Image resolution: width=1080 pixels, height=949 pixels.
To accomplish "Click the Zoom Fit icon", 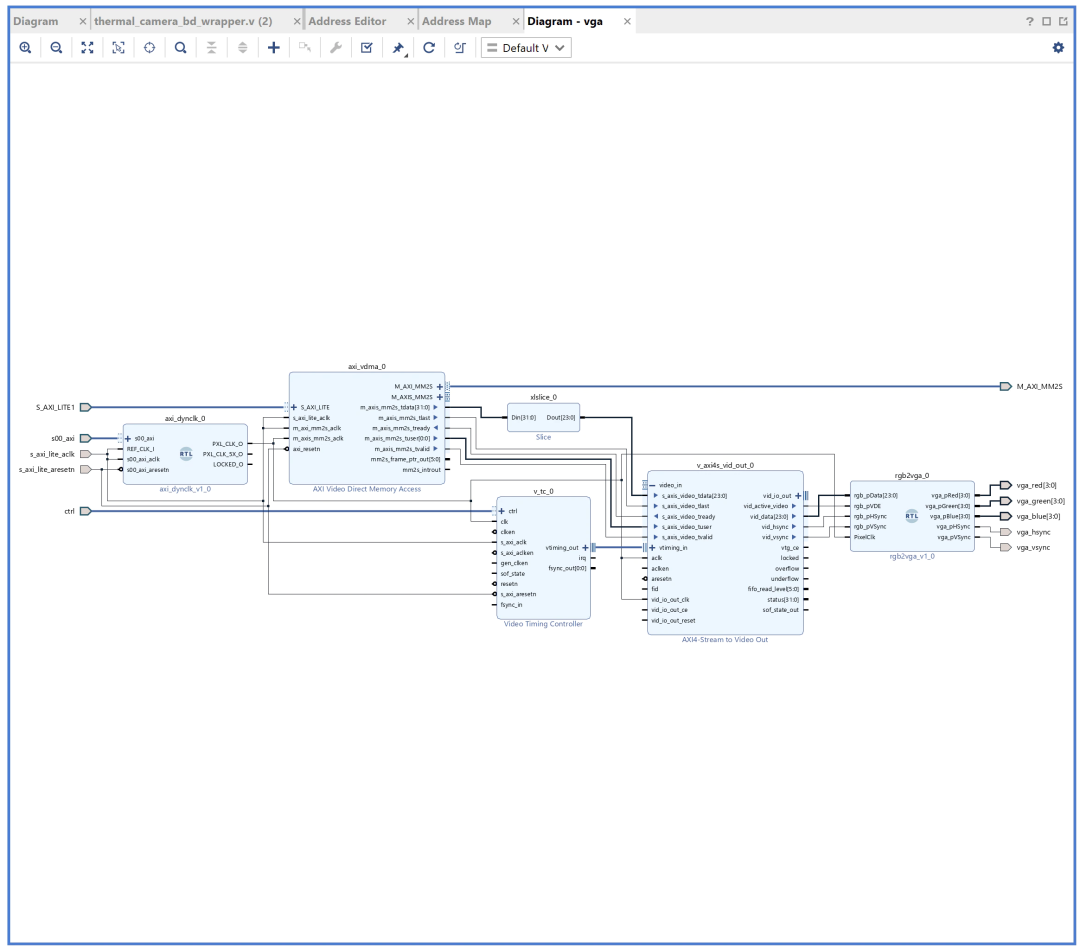I will (x=87, y=47).
